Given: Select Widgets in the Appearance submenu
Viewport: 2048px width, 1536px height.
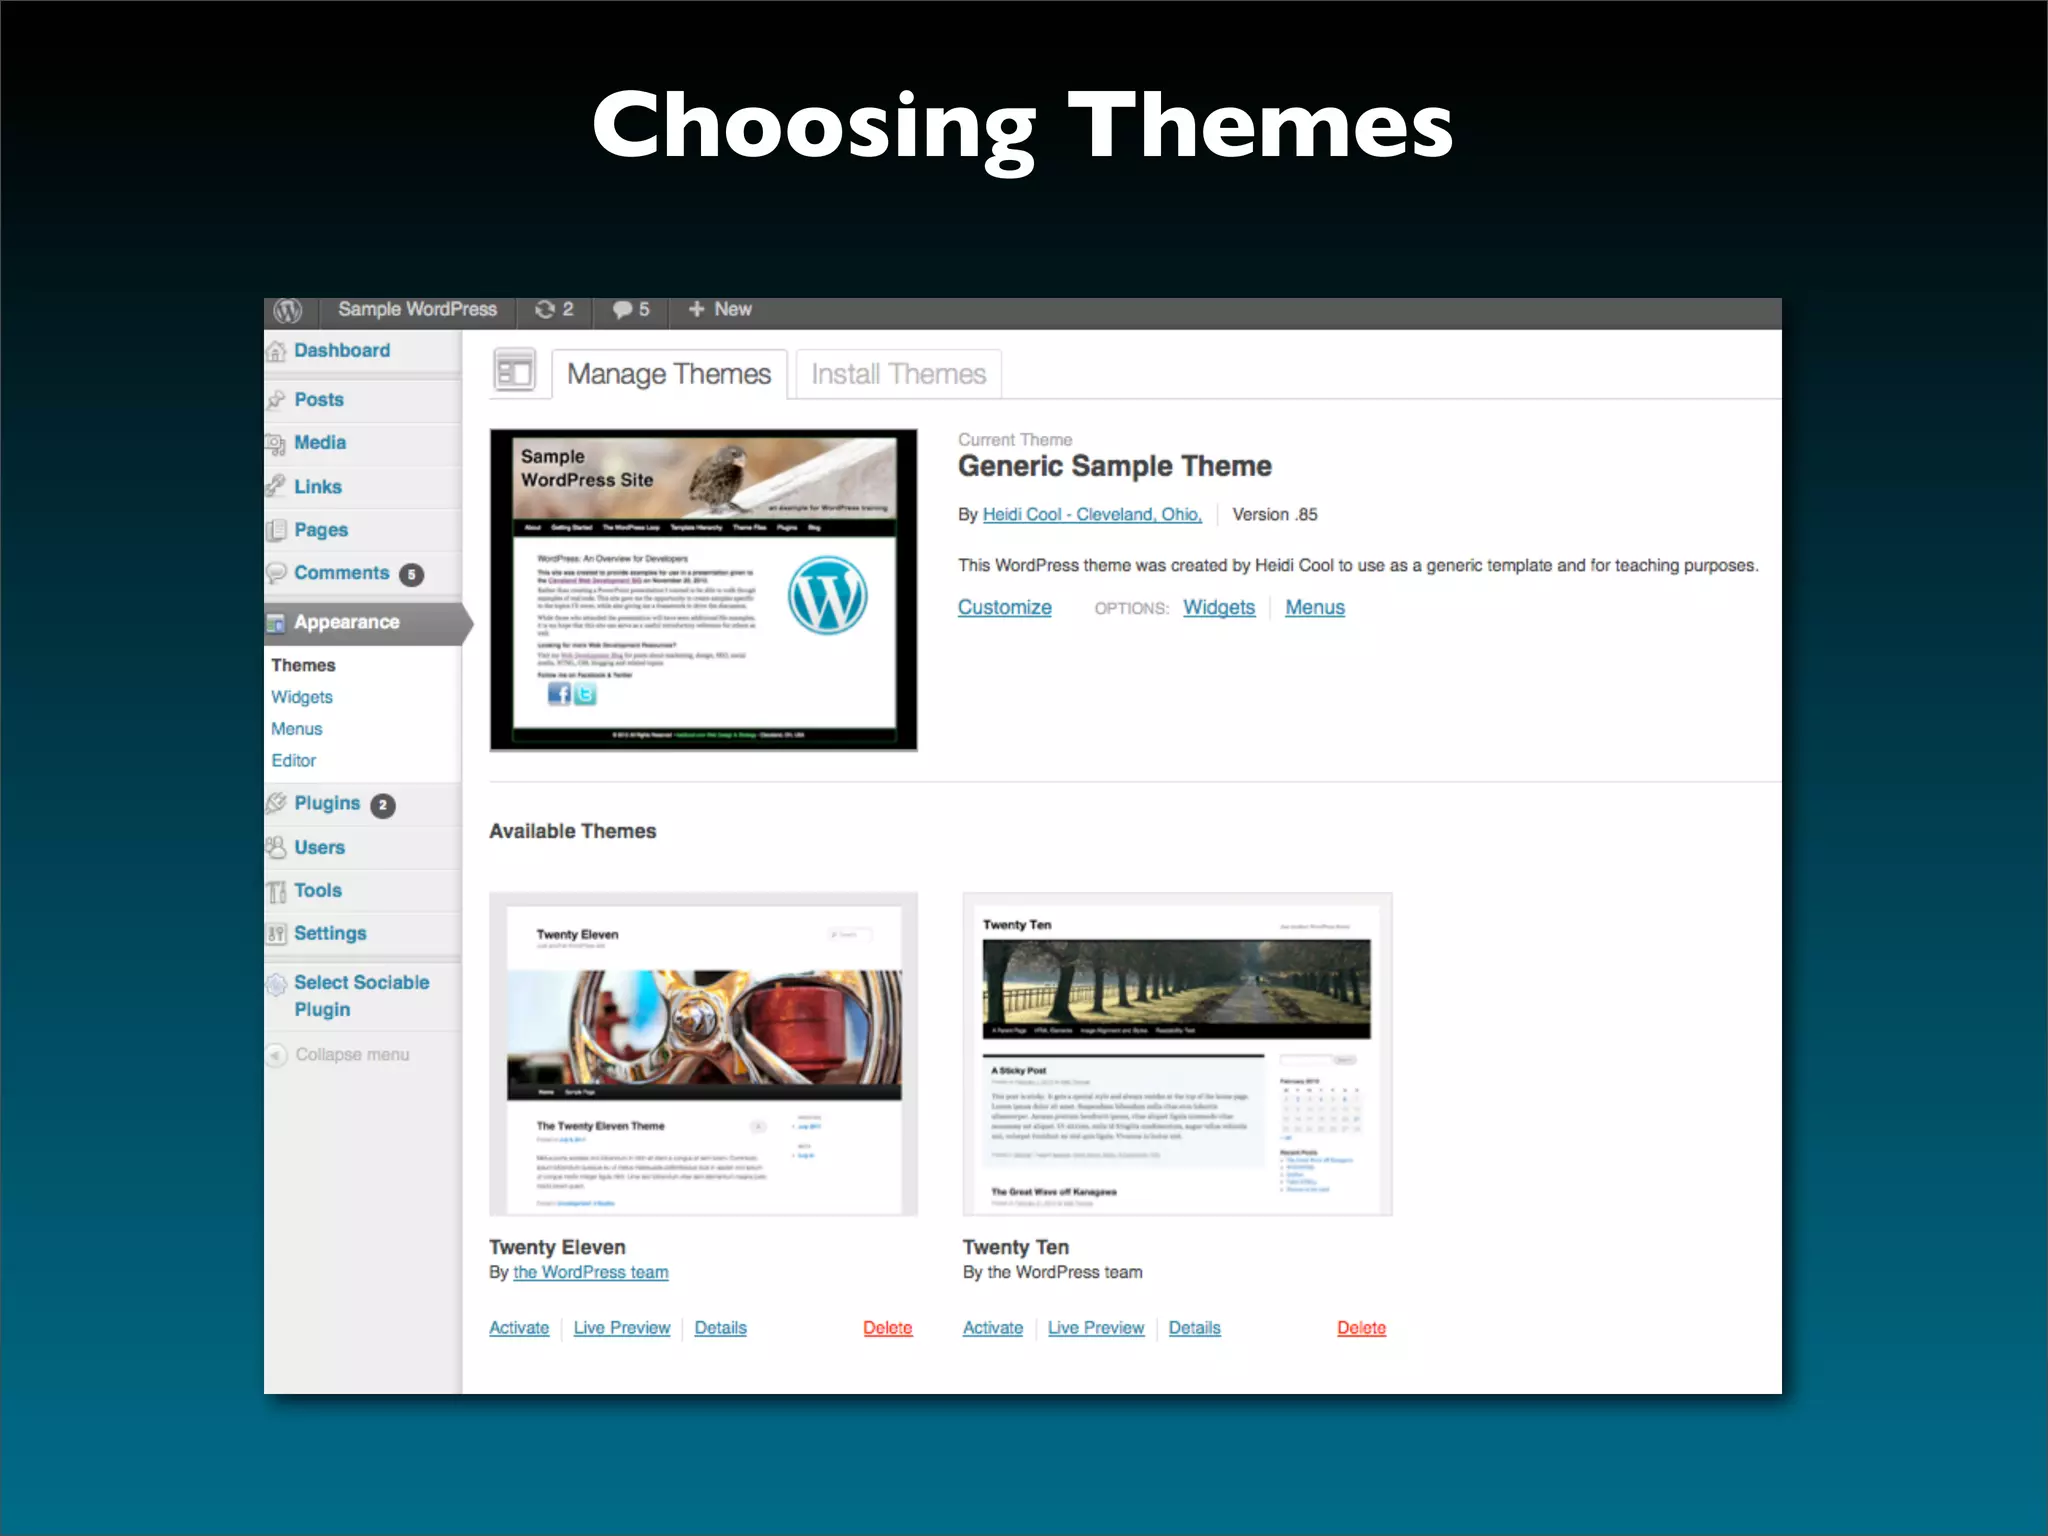Looking at the screenshot, I should 302,697.
